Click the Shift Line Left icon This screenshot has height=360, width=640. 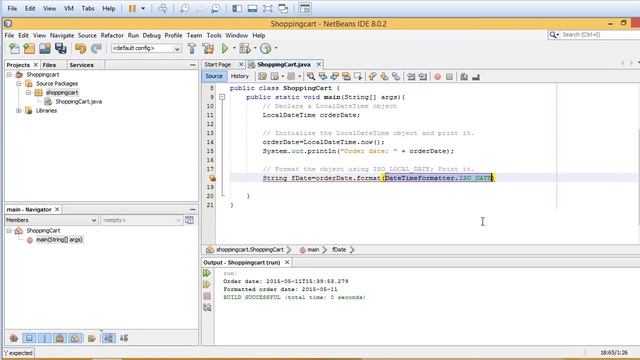pyautogui.click(x=411, y=76)
